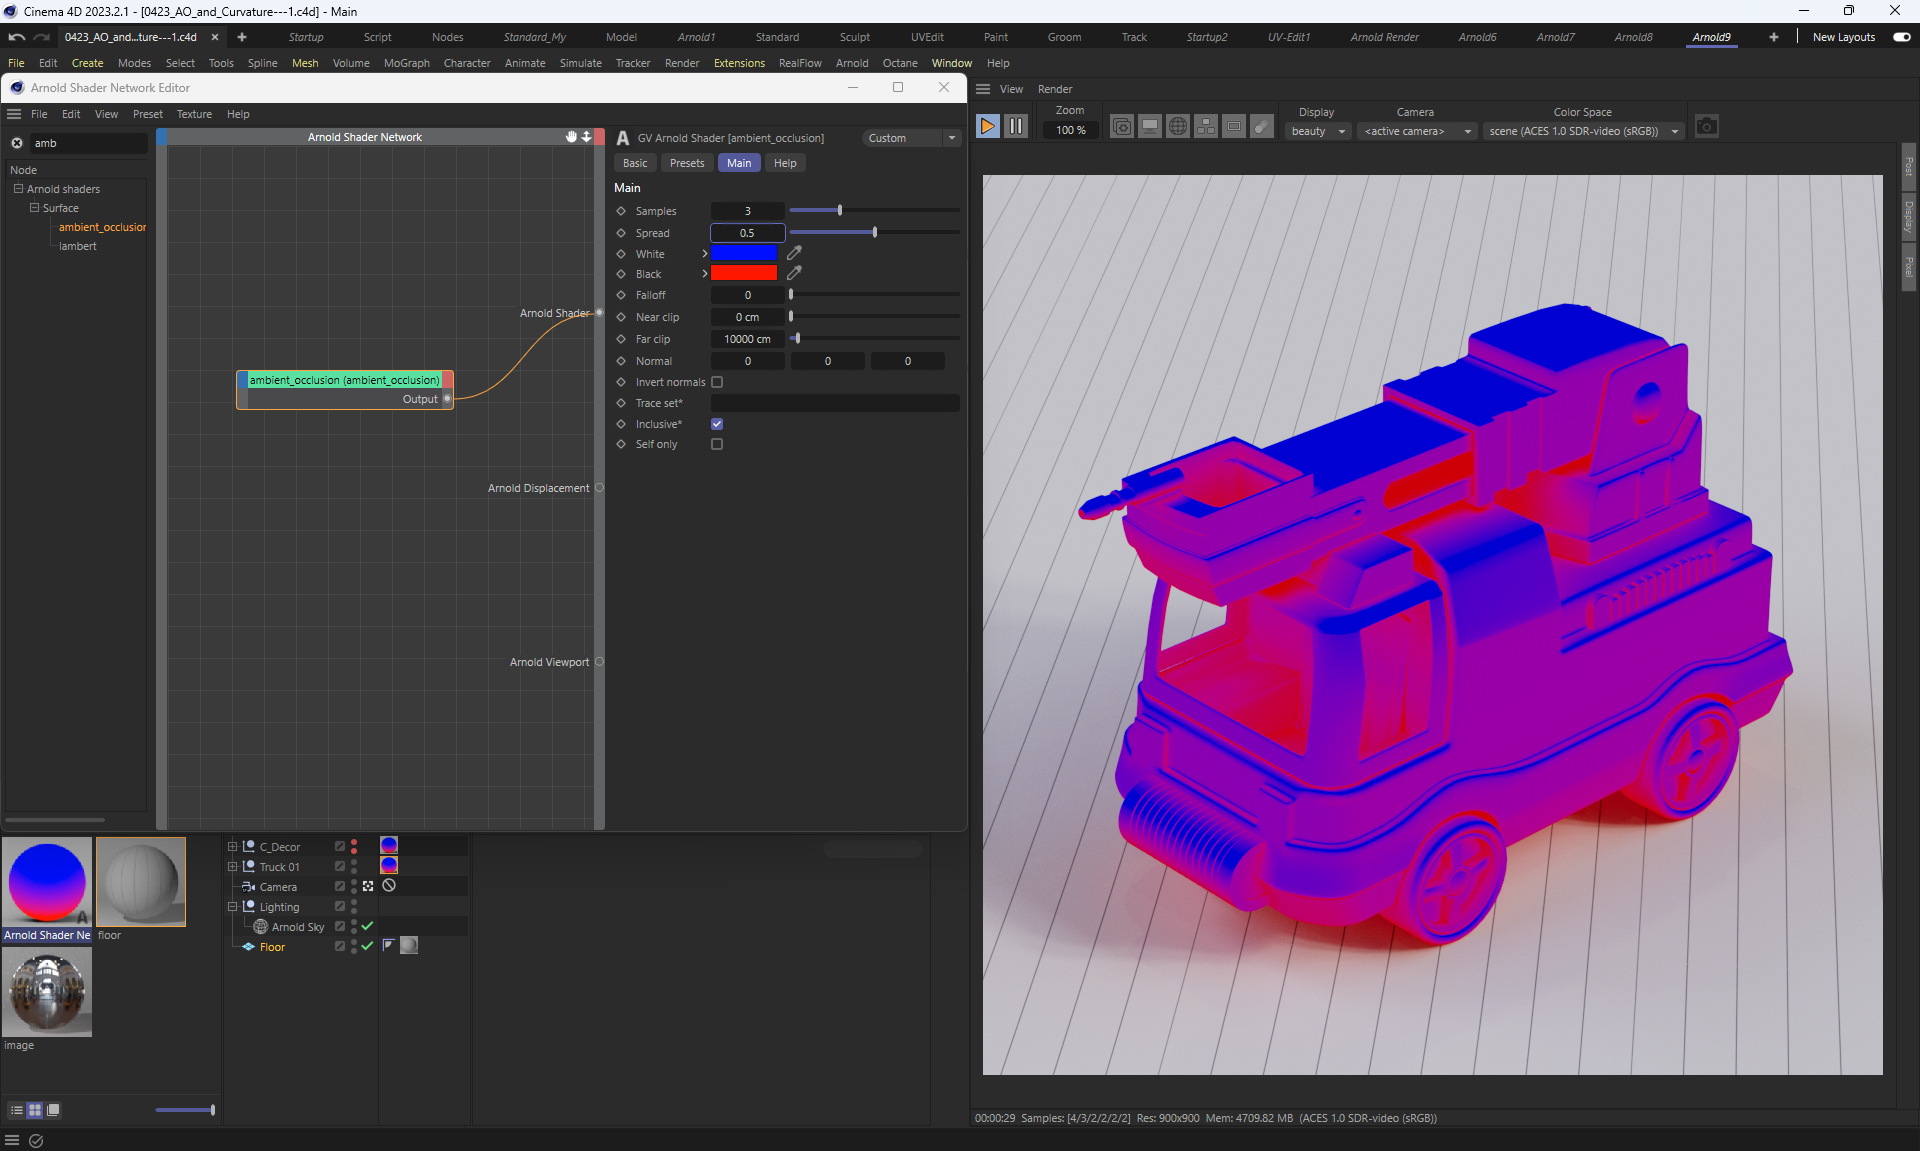Viewport: 1920px width, 1151px height.
Task: Click the red Black color swatch
Action: click(x=743, y=273)
